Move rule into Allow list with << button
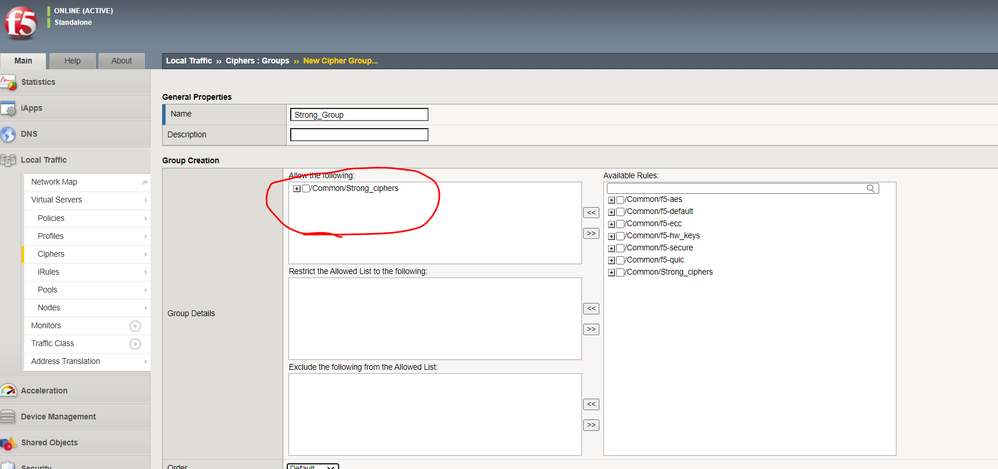998x469 pixels. click(591, 213)
